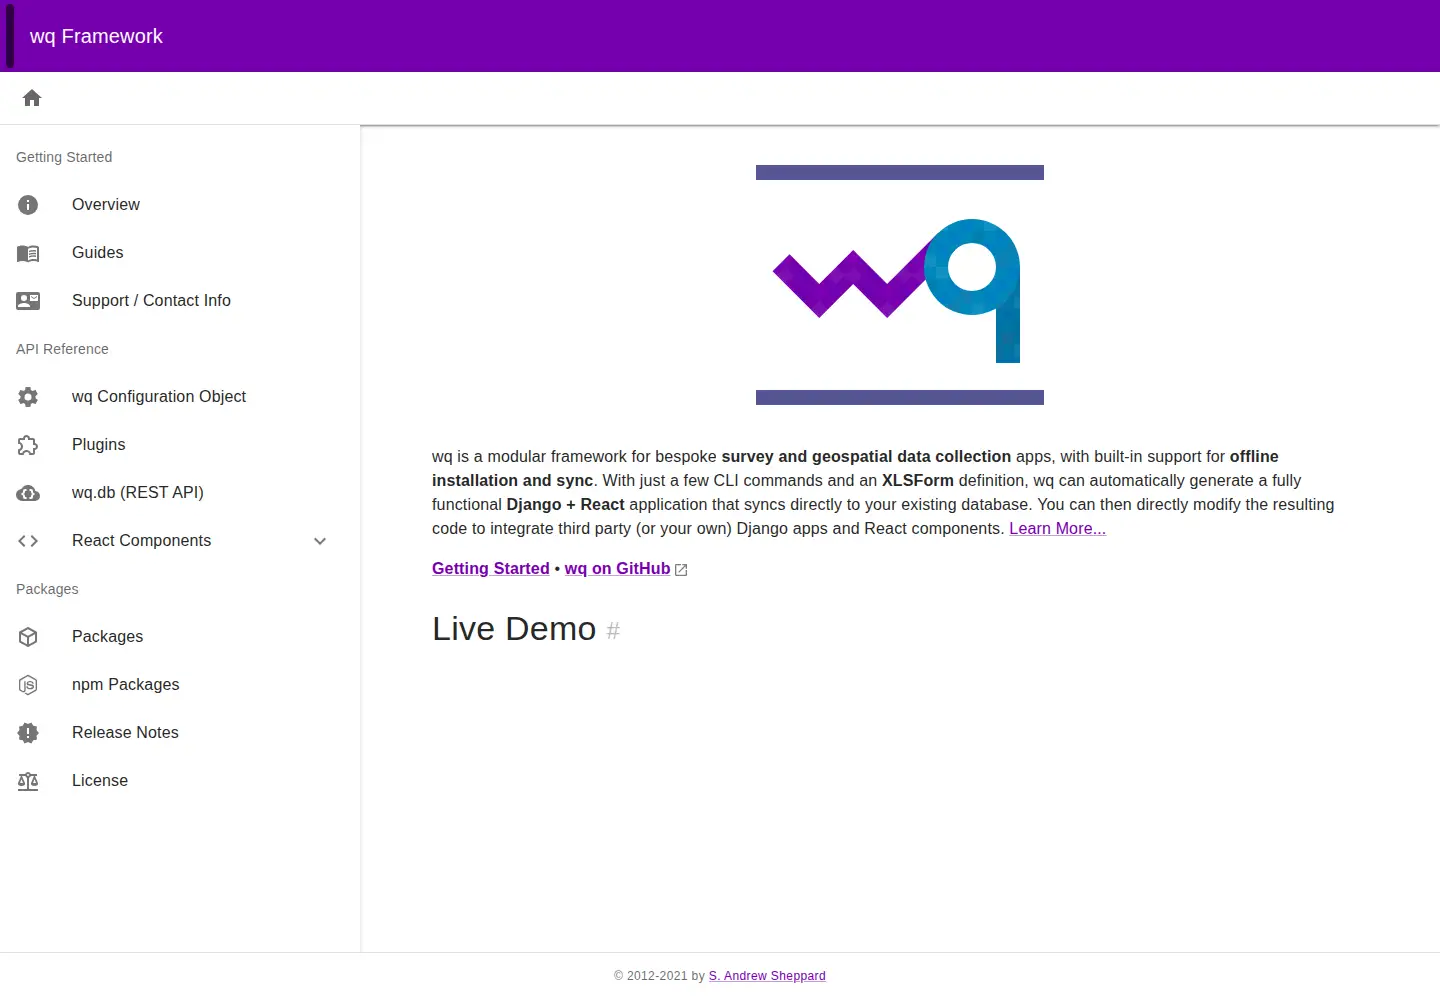The image size is (1440, 1000).
Task: Click the info icon next to Overview
Action: click(28, 205)
